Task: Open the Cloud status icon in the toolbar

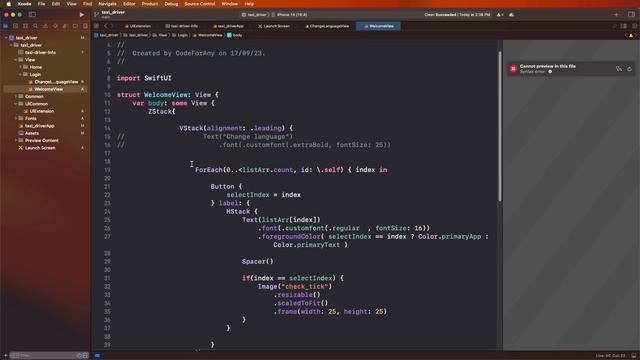Action: (x=511, y=15)
